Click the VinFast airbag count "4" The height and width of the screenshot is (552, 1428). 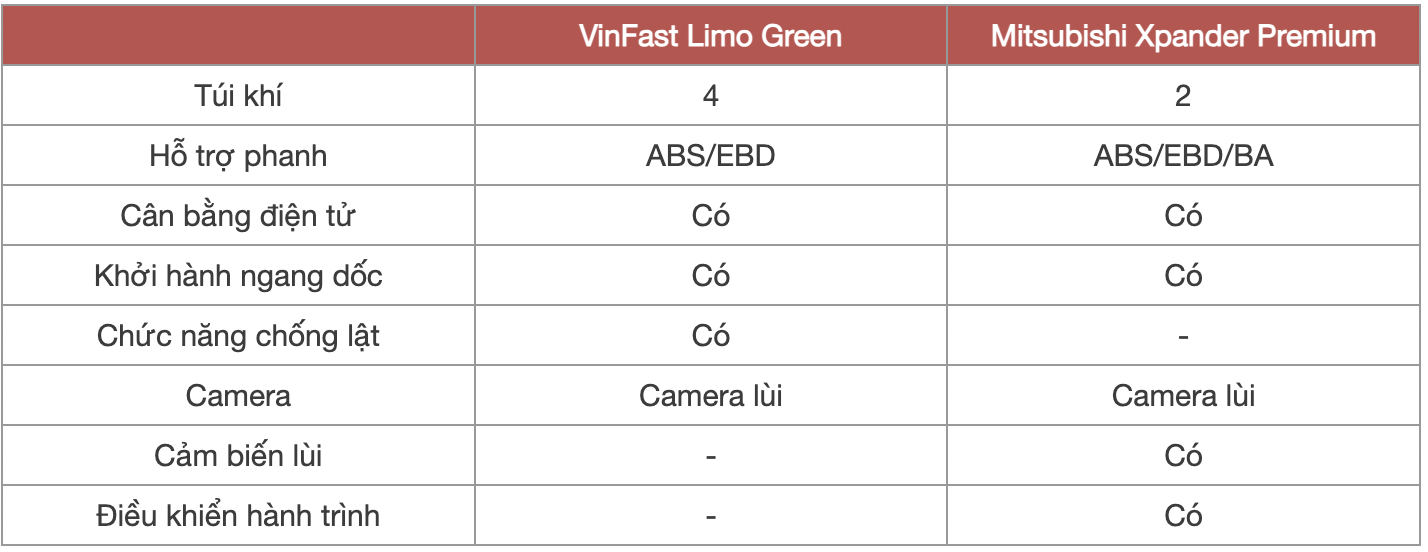710,96
